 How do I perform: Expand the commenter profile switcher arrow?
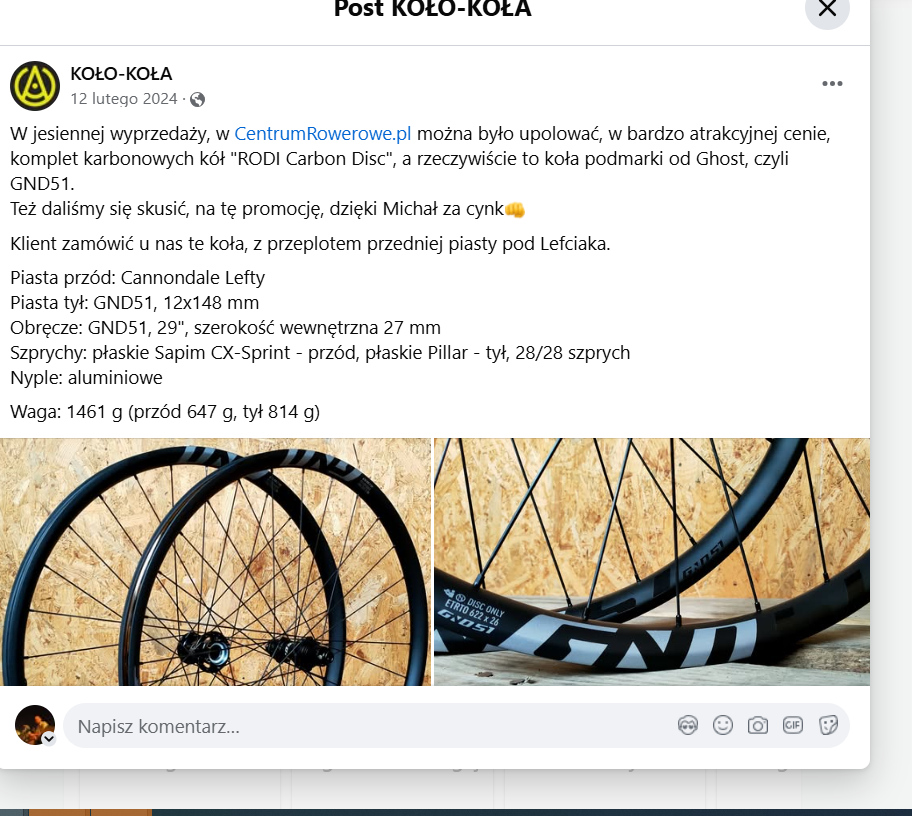point(49,739)
